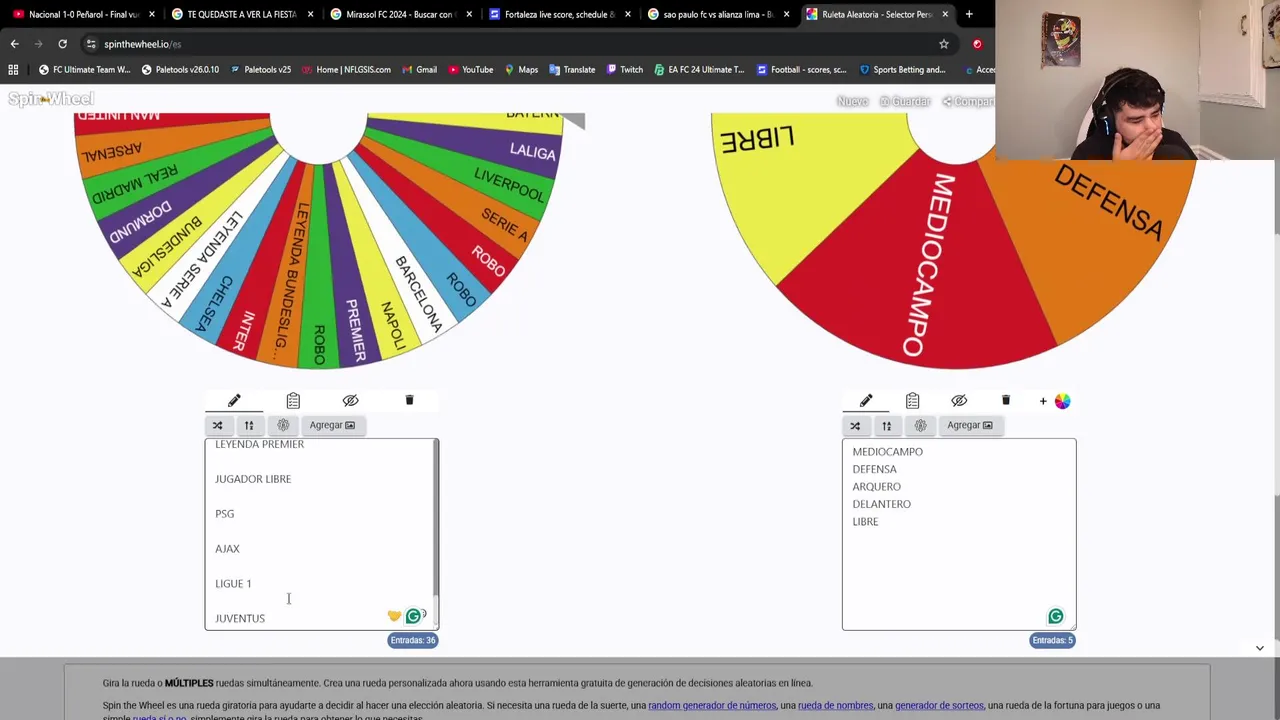Delete the left wheel with trash icon
1280x720 pixels.
409,400
